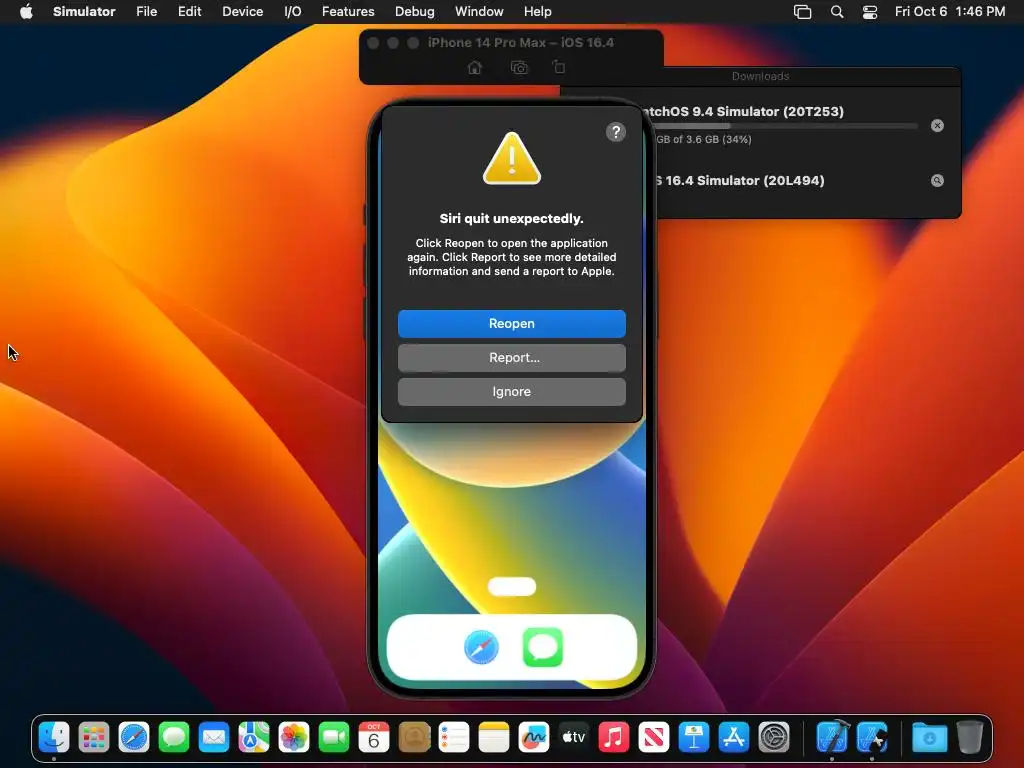Viewport: 1024px width, 768px height.
Task: Open Notes from the Dock
Action: coord(494,737)
